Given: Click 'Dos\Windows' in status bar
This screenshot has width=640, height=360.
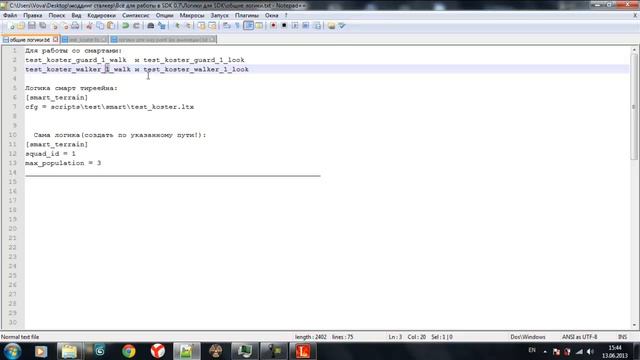Looking at the screenshot, I should pyautogui.click(x=528, y=337).
